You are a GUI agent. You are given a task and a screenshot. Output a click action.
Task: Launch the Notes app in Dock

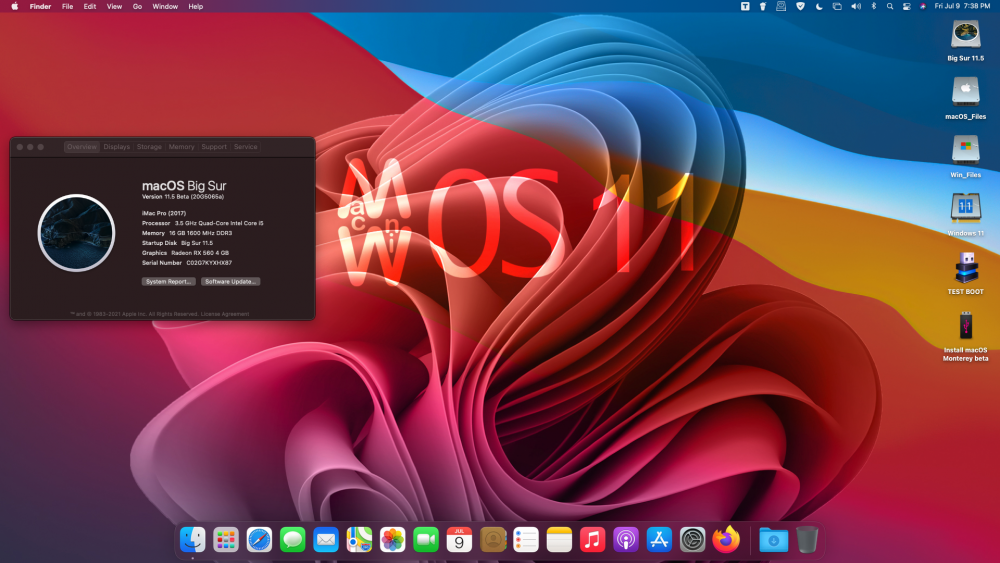[x=559, y=540]
